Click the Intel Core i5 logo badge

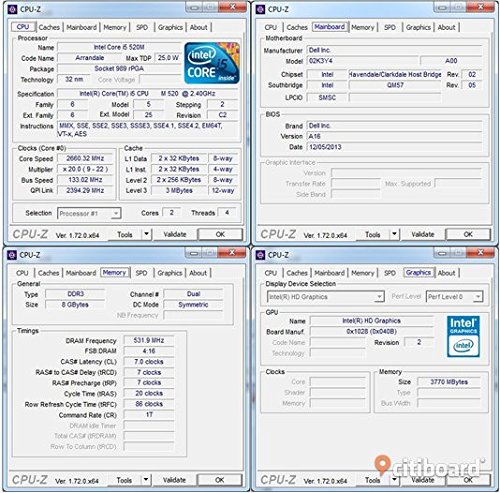pyautogui.click(x=212, y=63)
